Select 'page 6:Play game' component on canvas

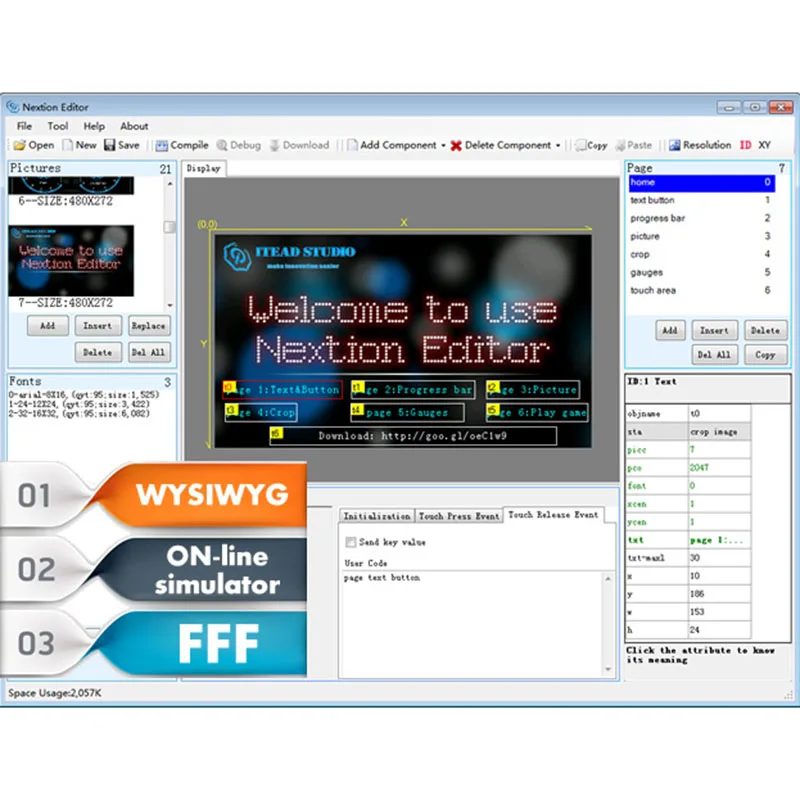pyautogui.click(x=537, y=412)
